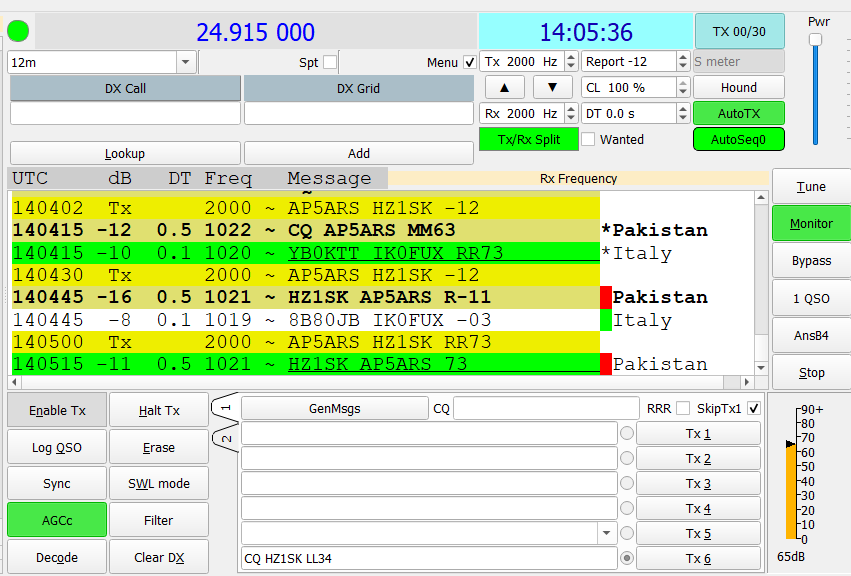Select the Tx 3 radio button

(x=627, y=483)
